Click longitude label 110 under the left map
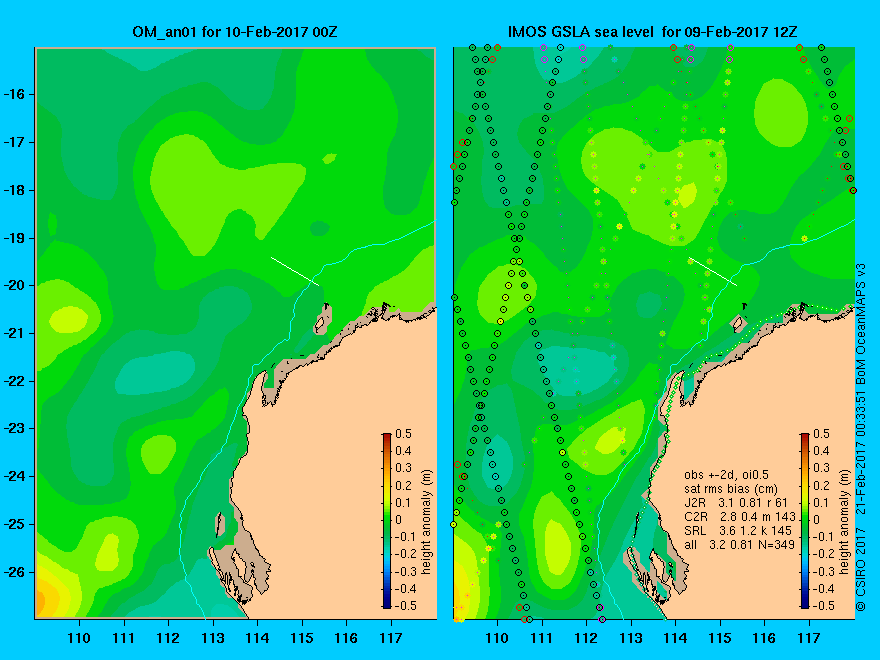 pyautogui.click(x=79, y=638)
